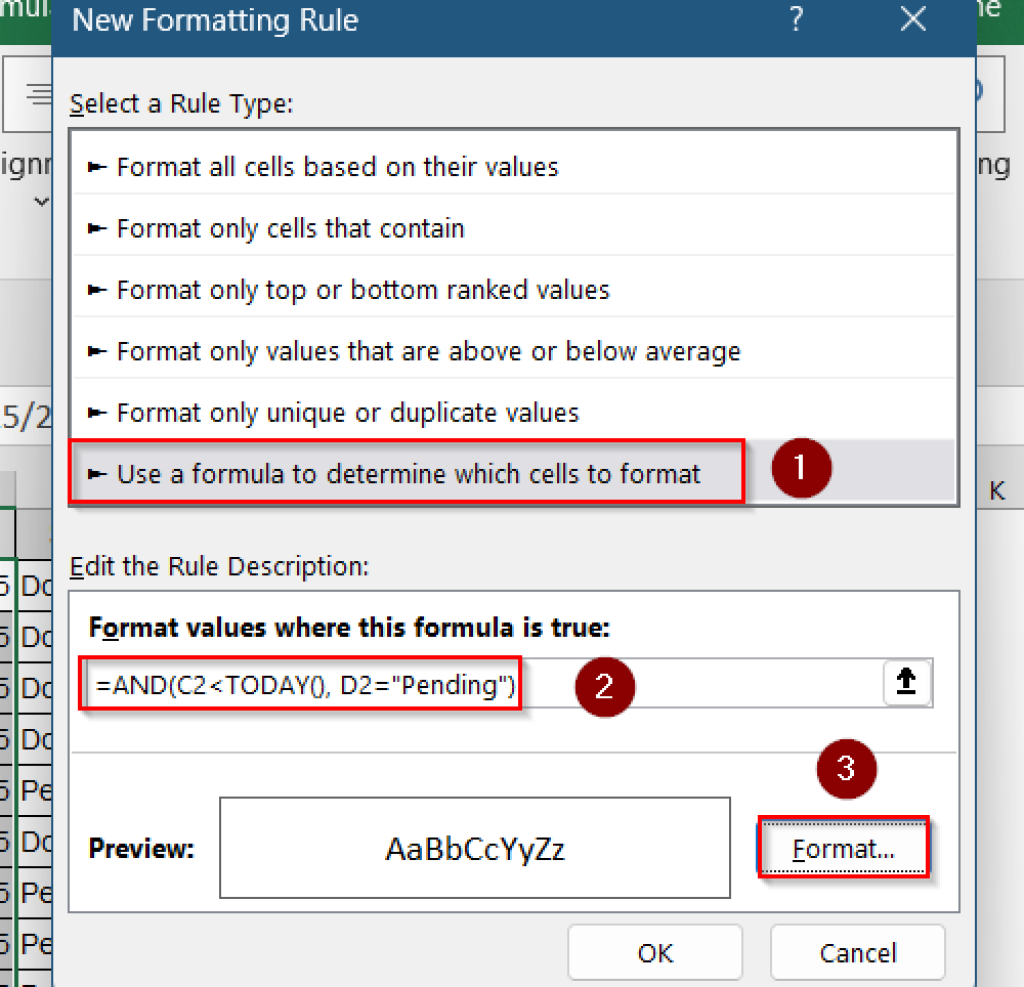Click the Format... button

pyautogui.click(x=843, y=847)
